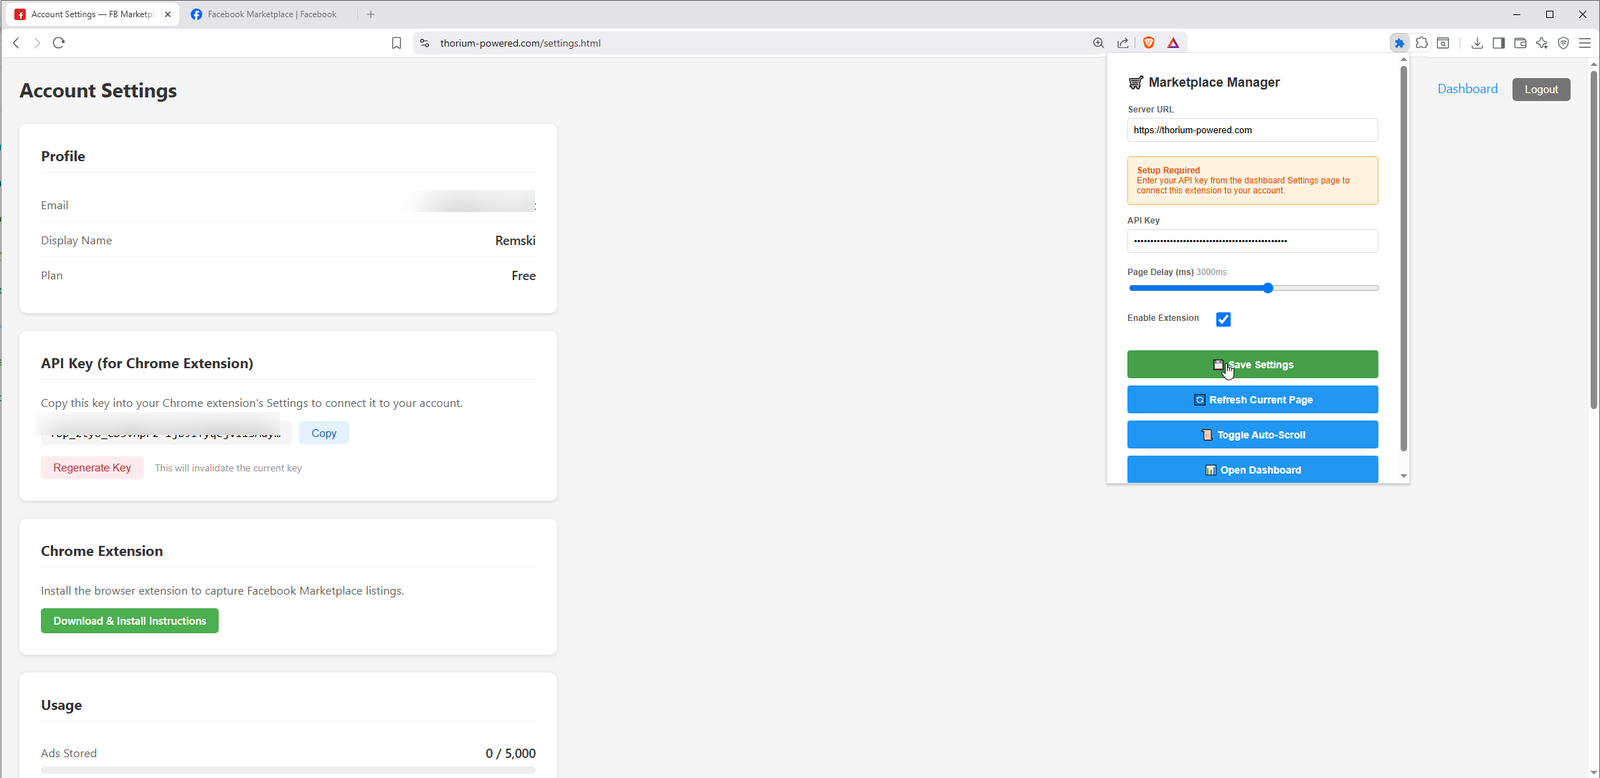Image resolution: width=1600 pixels, height=778 pixels.
Task: Open Leo AI assistant star icon
Action: click(x=1542, y=43)
